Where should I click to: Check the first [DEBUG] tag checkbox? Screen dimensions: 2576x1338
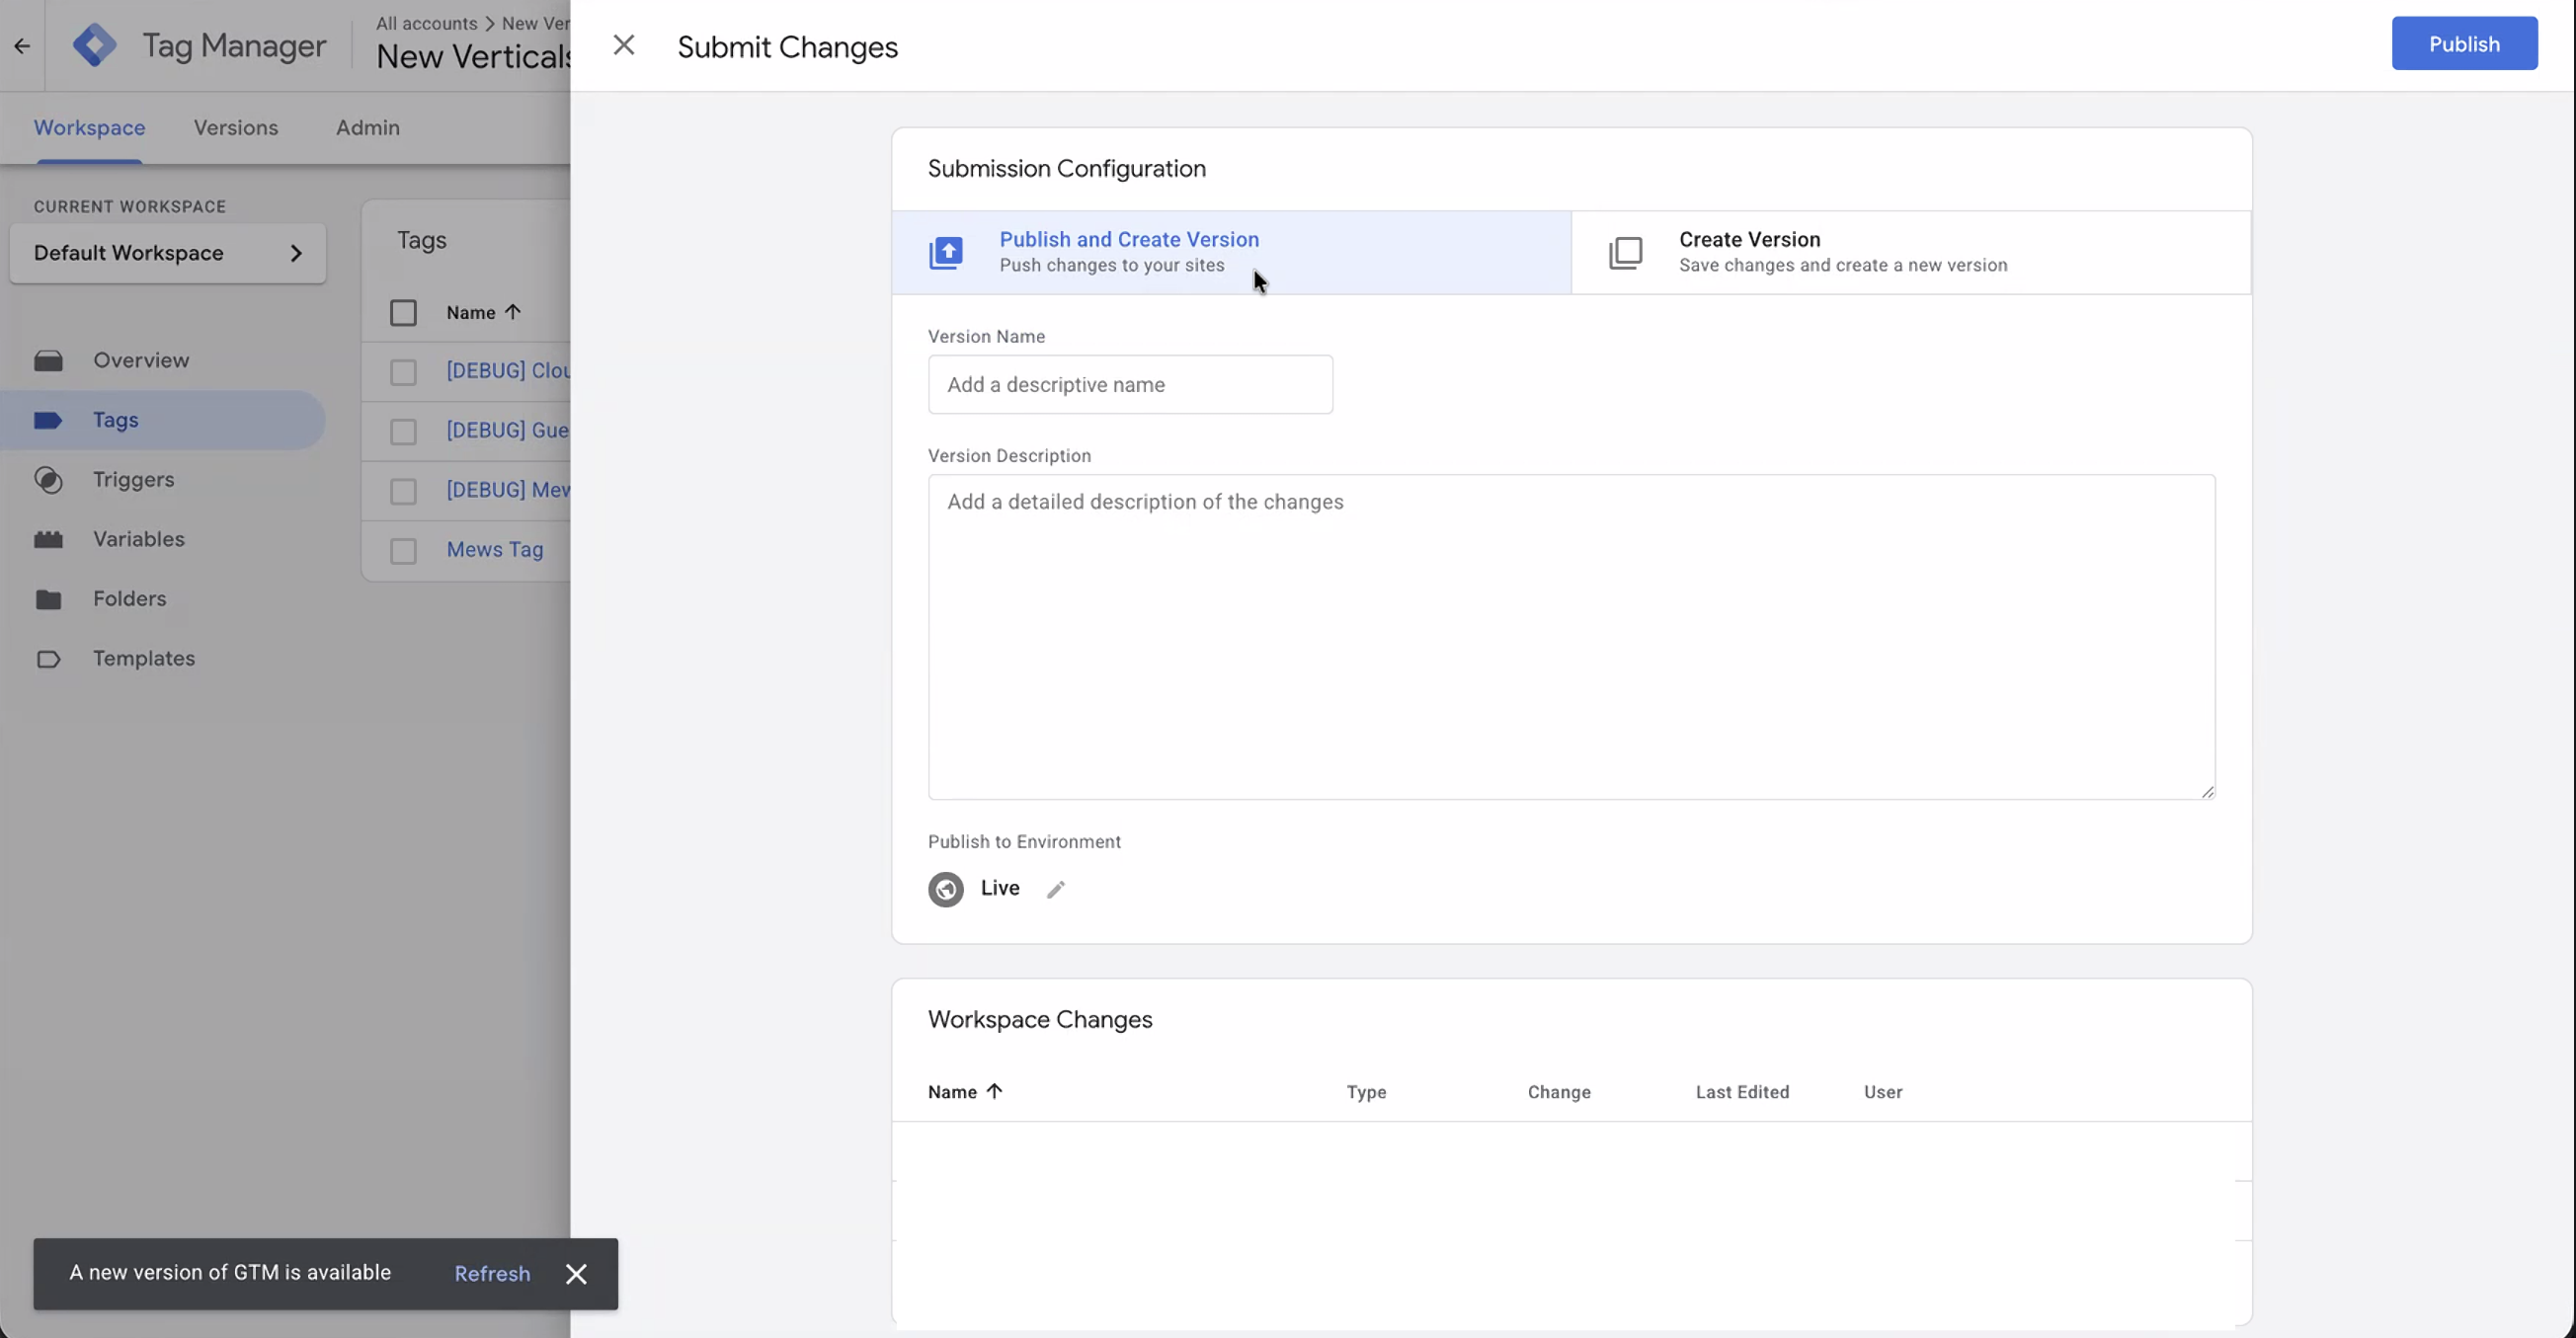[x=403, y=372]
